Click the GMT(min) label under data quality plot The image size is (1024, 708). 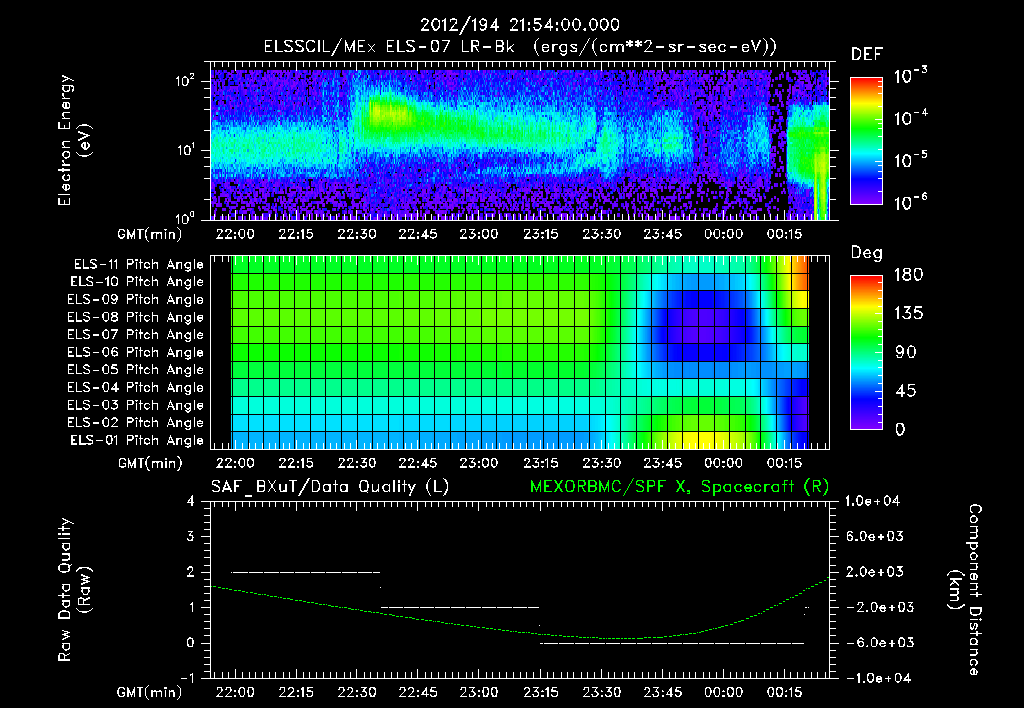(150, 692)
